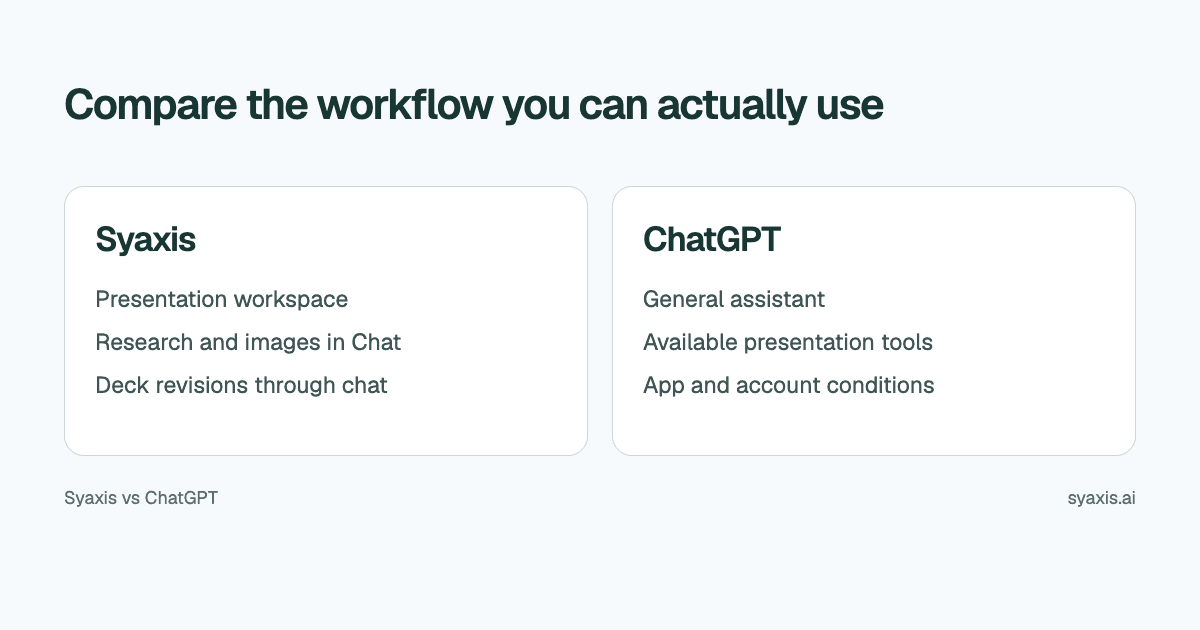Click 'App and account conditions' line
The image size is (1200, 630).
pyautogui.click(x=789, y=385)
